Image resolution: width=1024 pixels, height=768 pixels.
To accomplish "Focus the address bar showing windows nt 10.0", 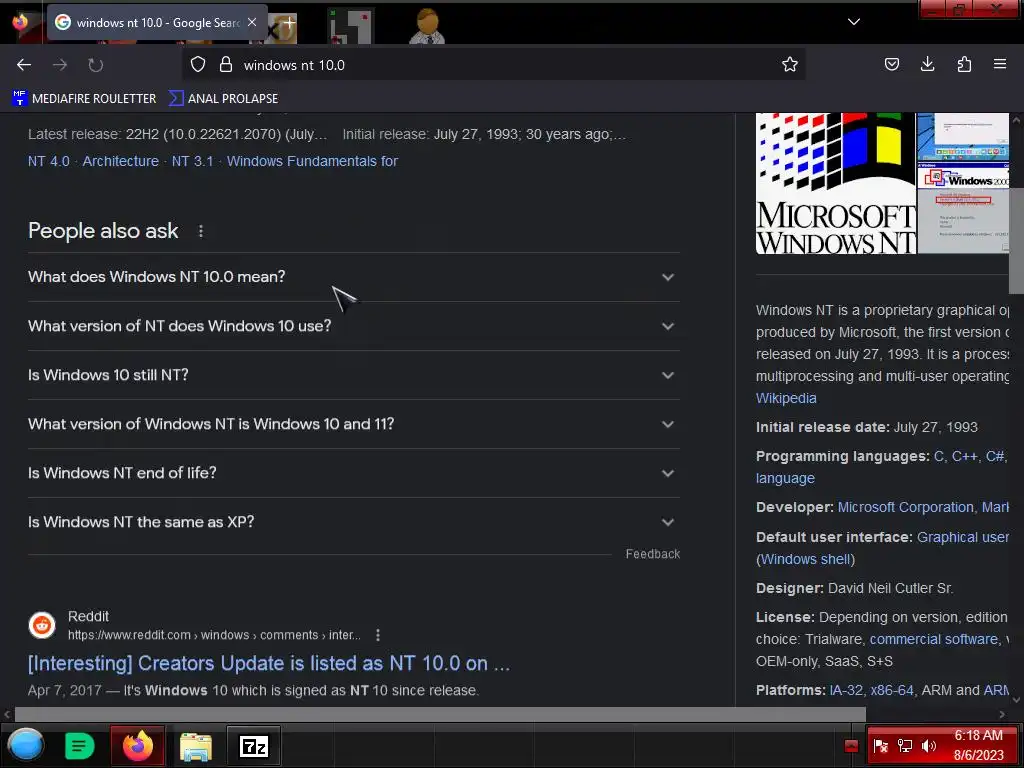I will (496, 65).
